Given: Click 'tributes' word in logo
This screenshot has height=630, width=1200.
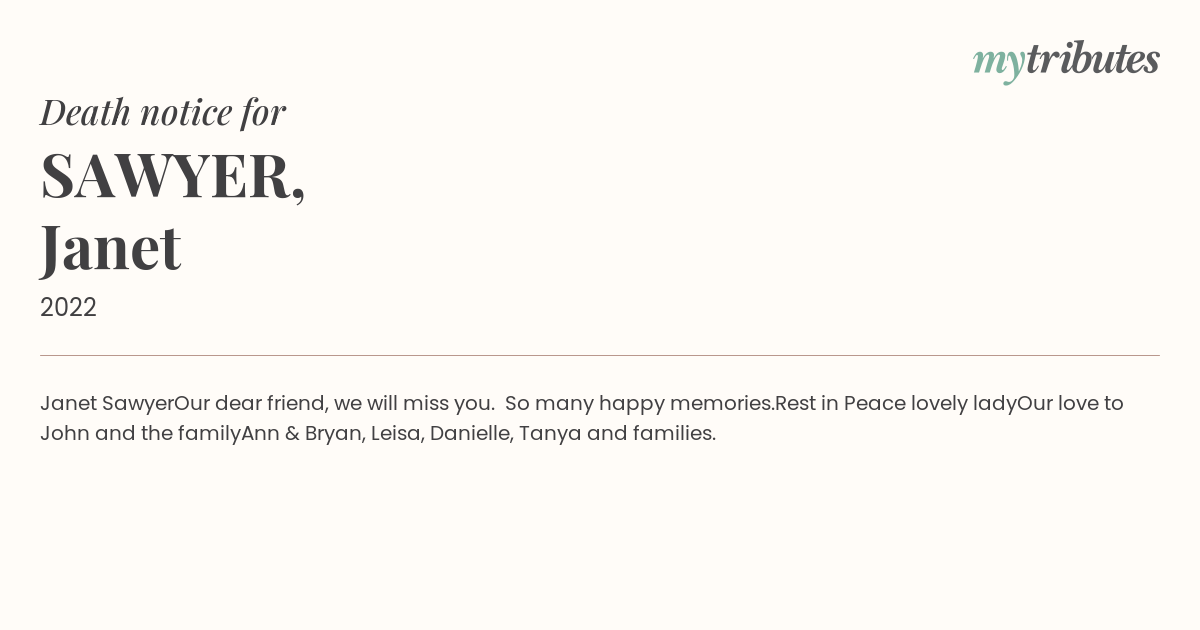Looking at the screenshot, I should point(1093,59).
